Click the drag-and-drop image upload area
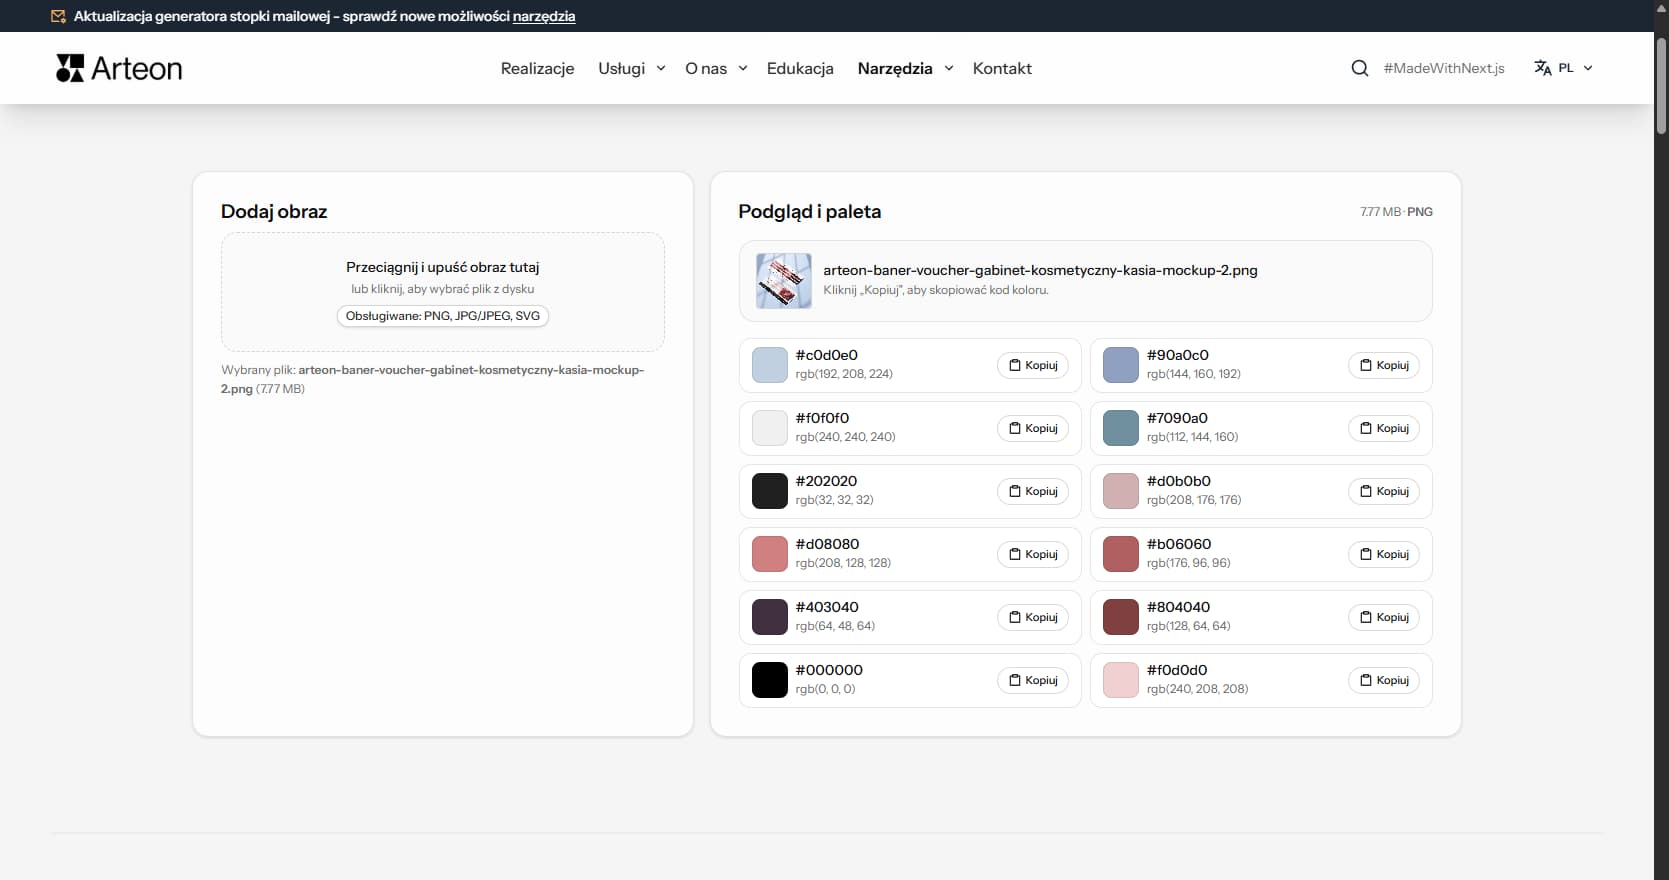 [x=442, y=291]
